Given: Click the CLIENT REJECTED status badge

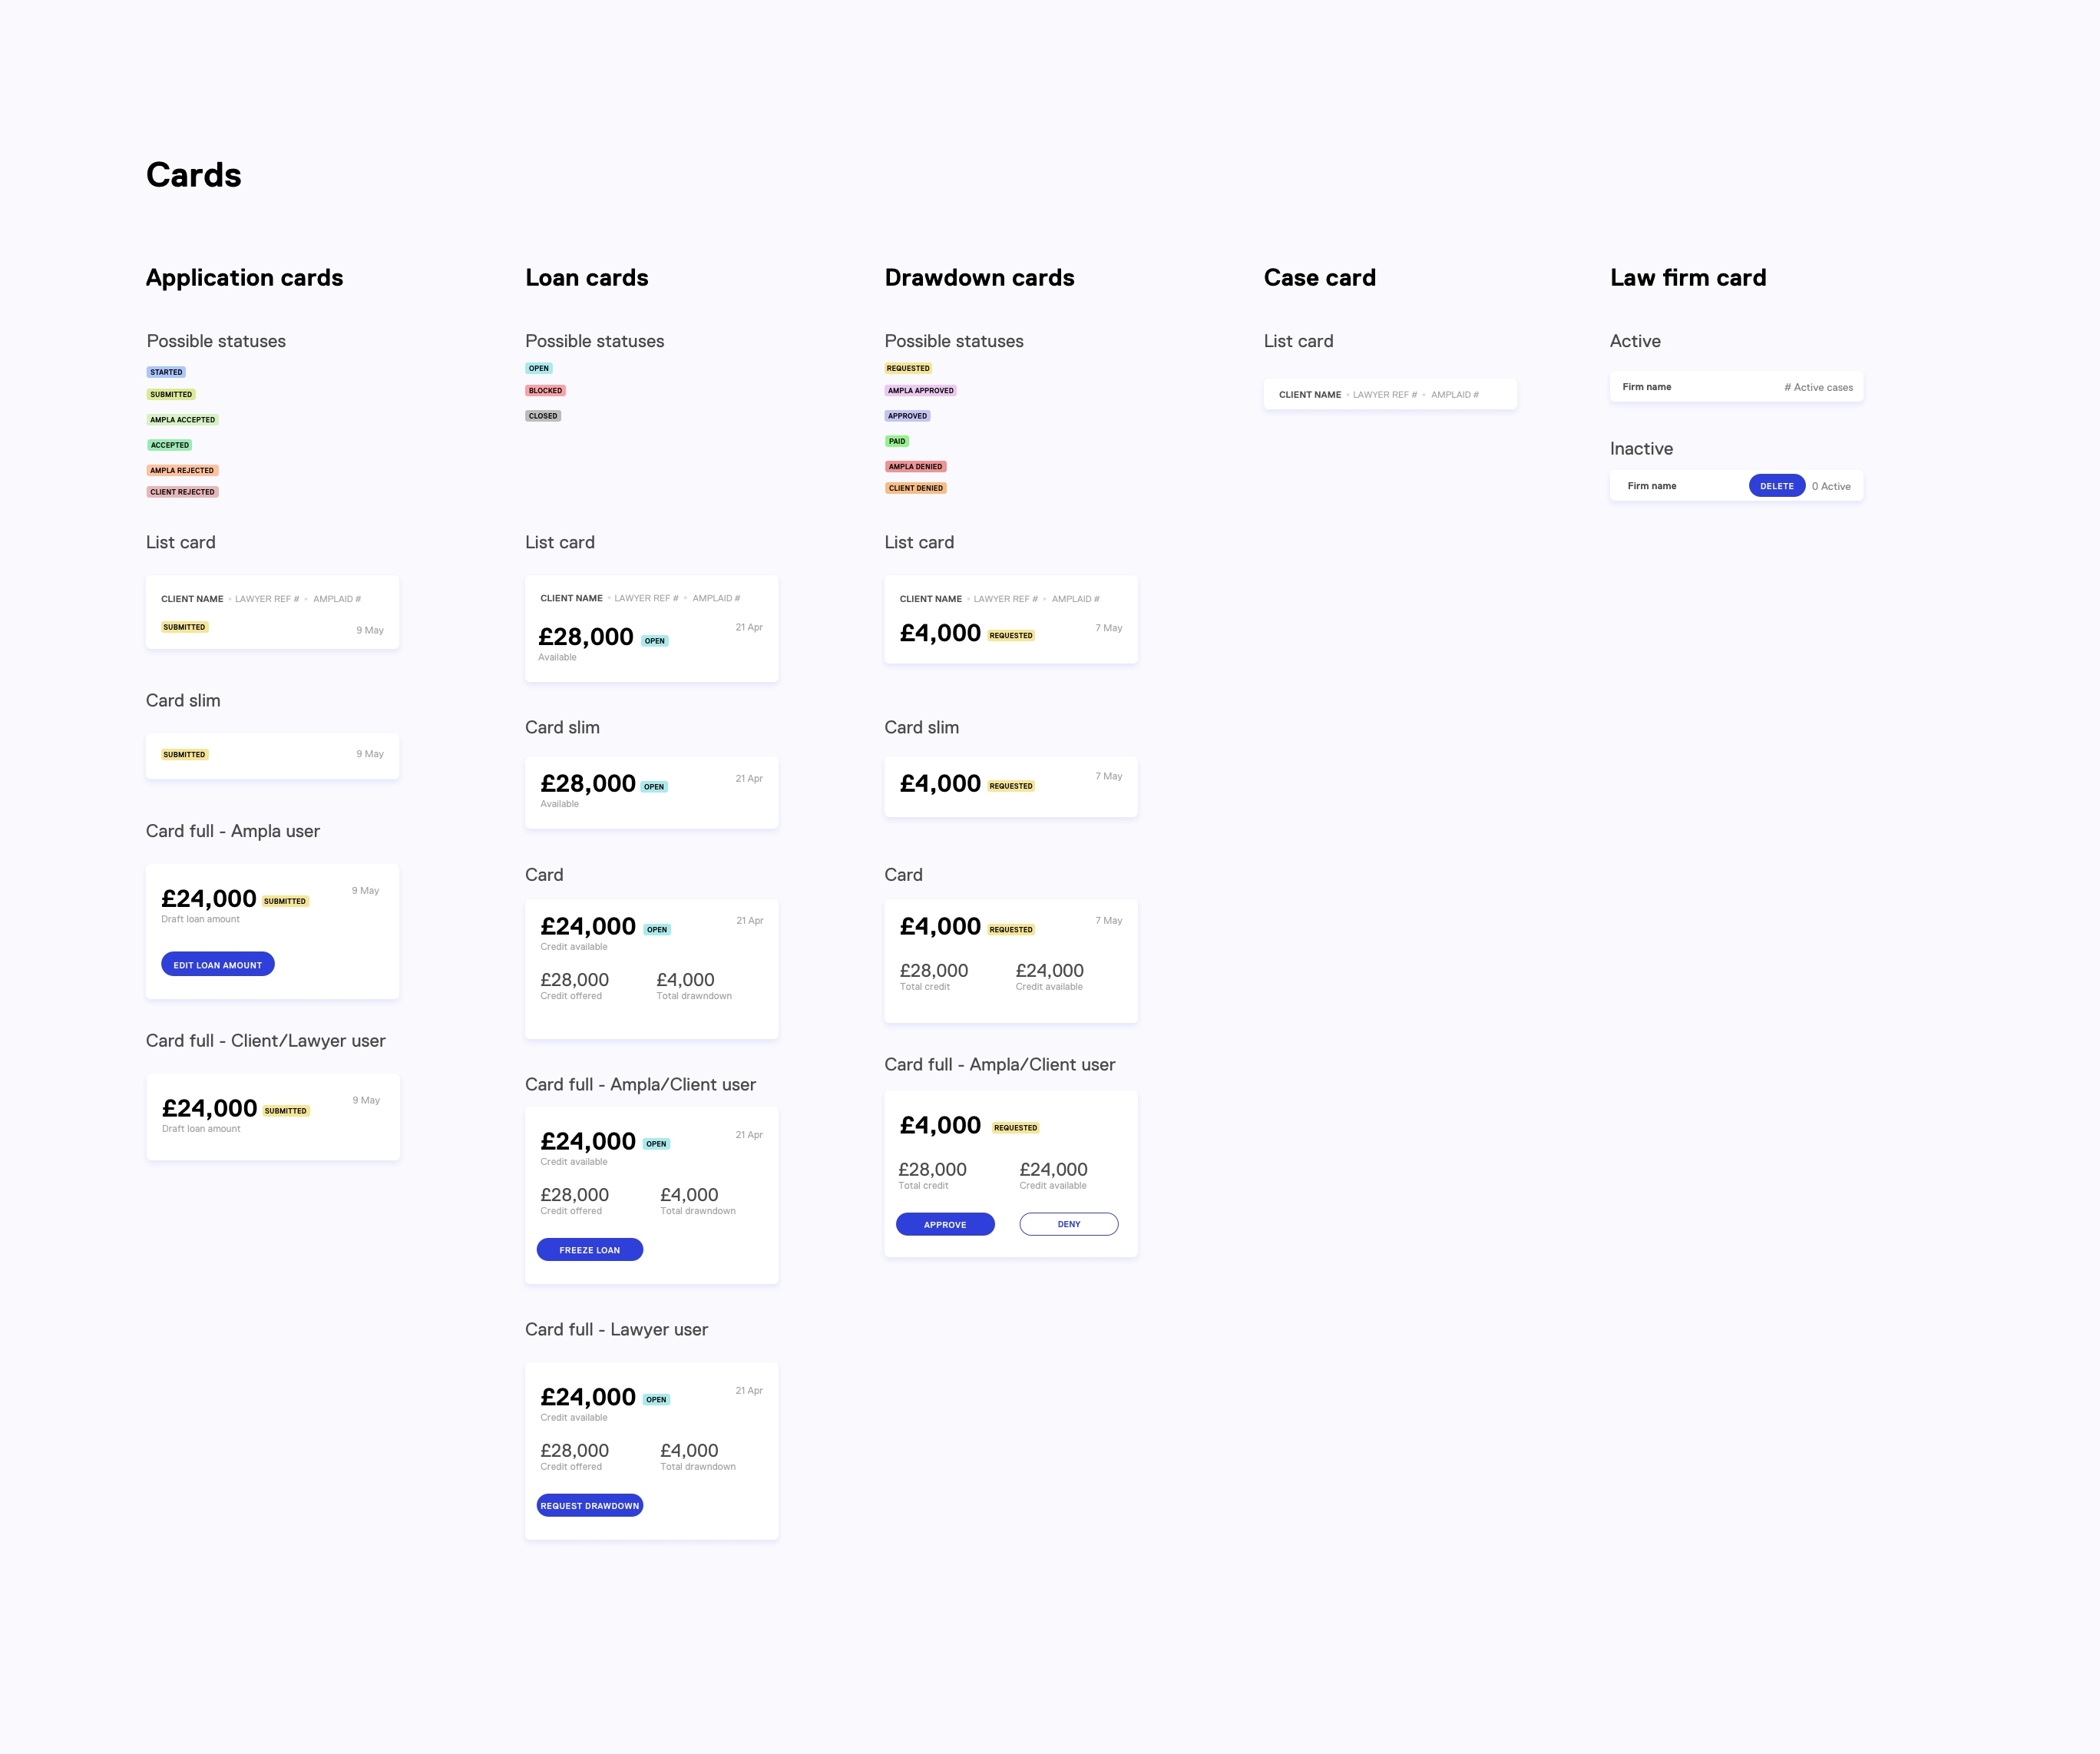Looking at the screenshot, I should (182, 492).
